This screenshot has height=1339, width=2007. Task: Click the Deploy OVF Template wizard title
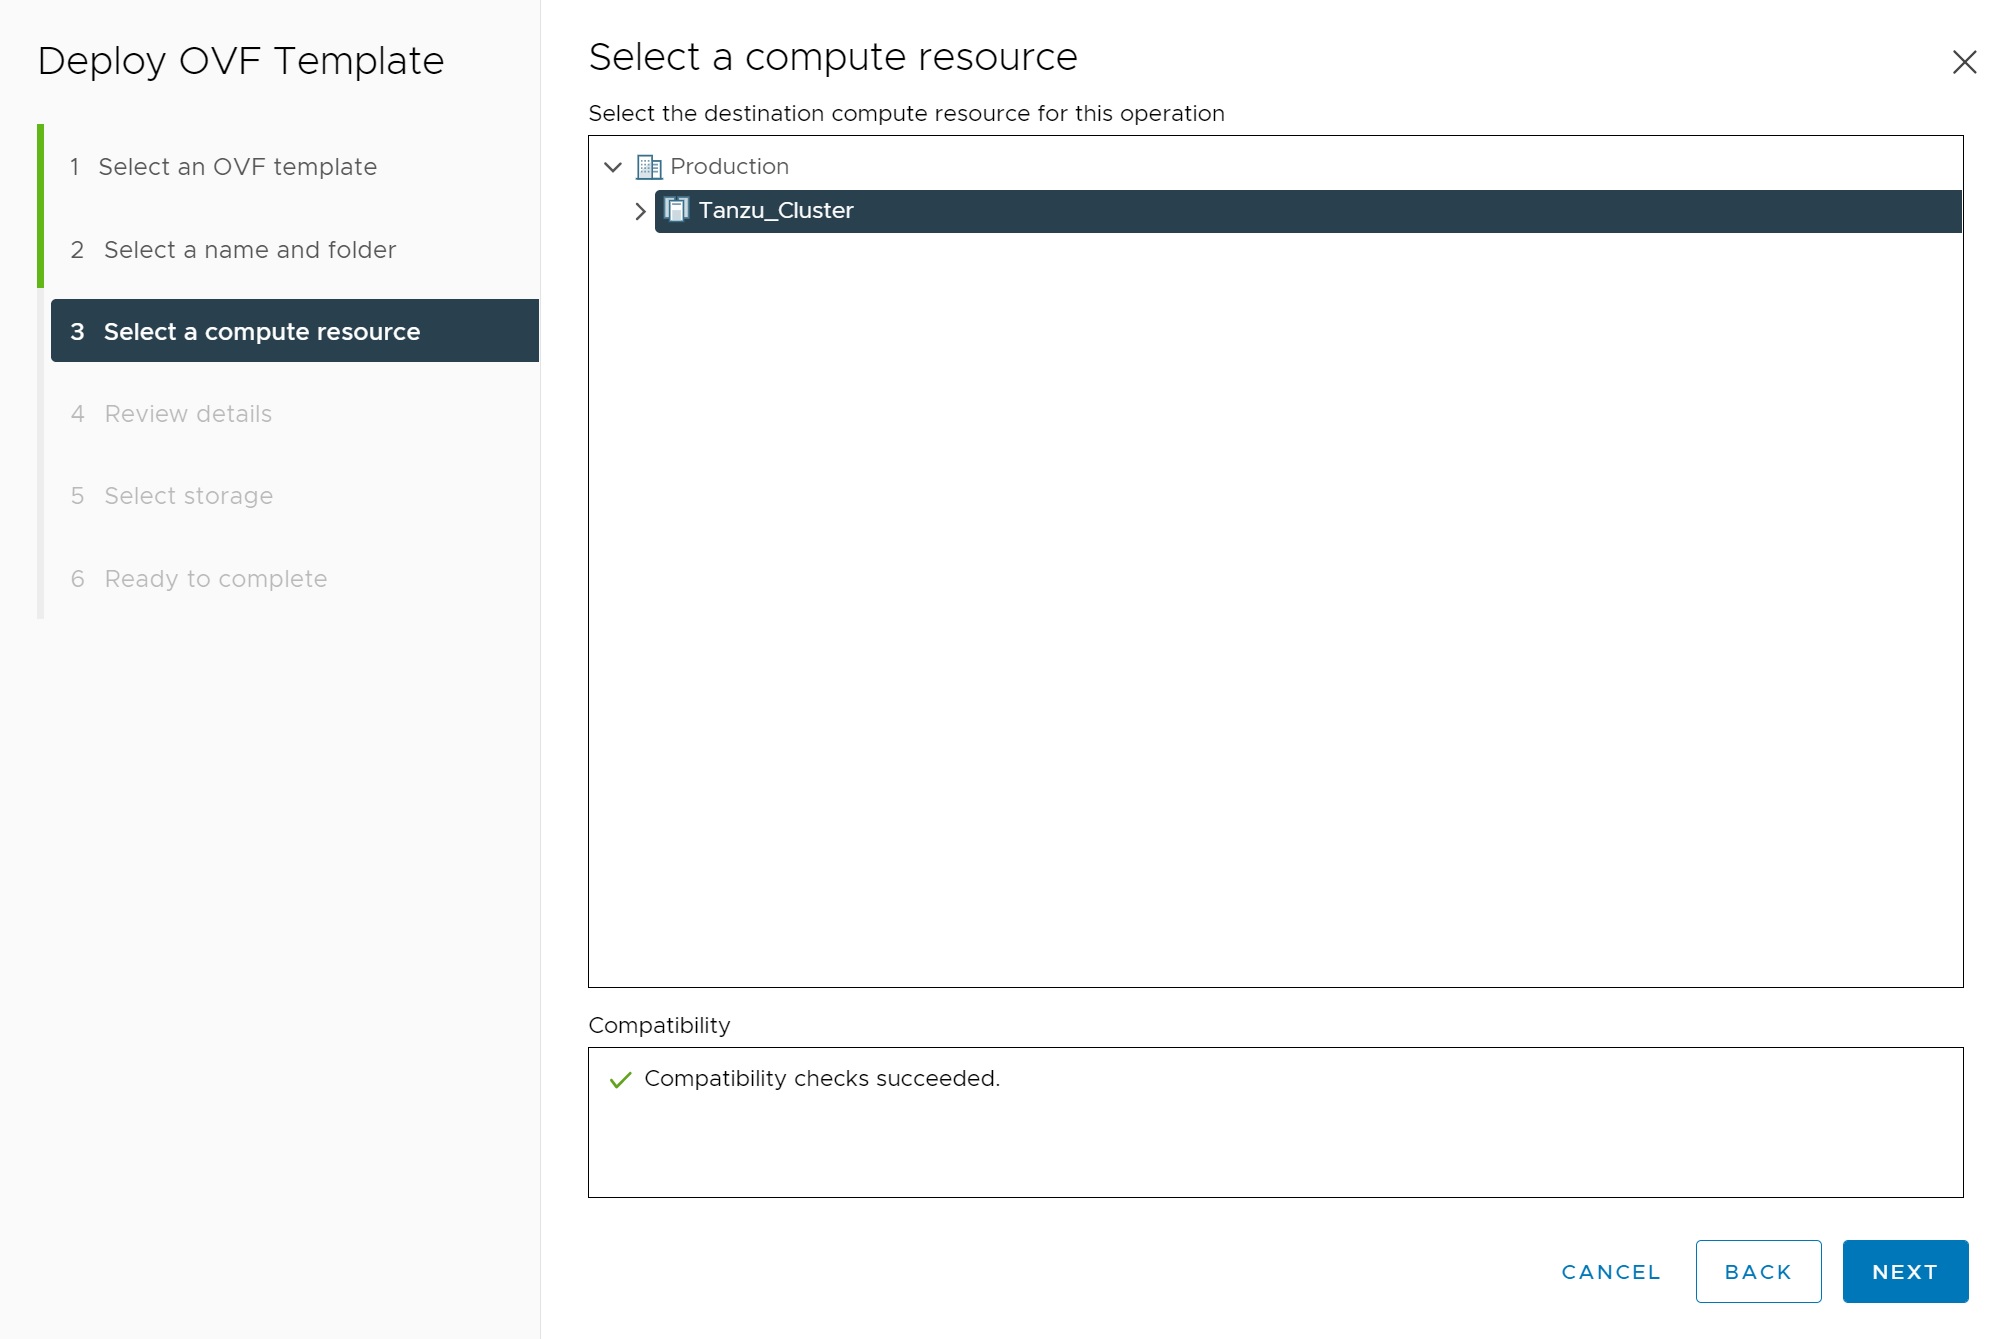pyautogui.click(x=241, y=62)
